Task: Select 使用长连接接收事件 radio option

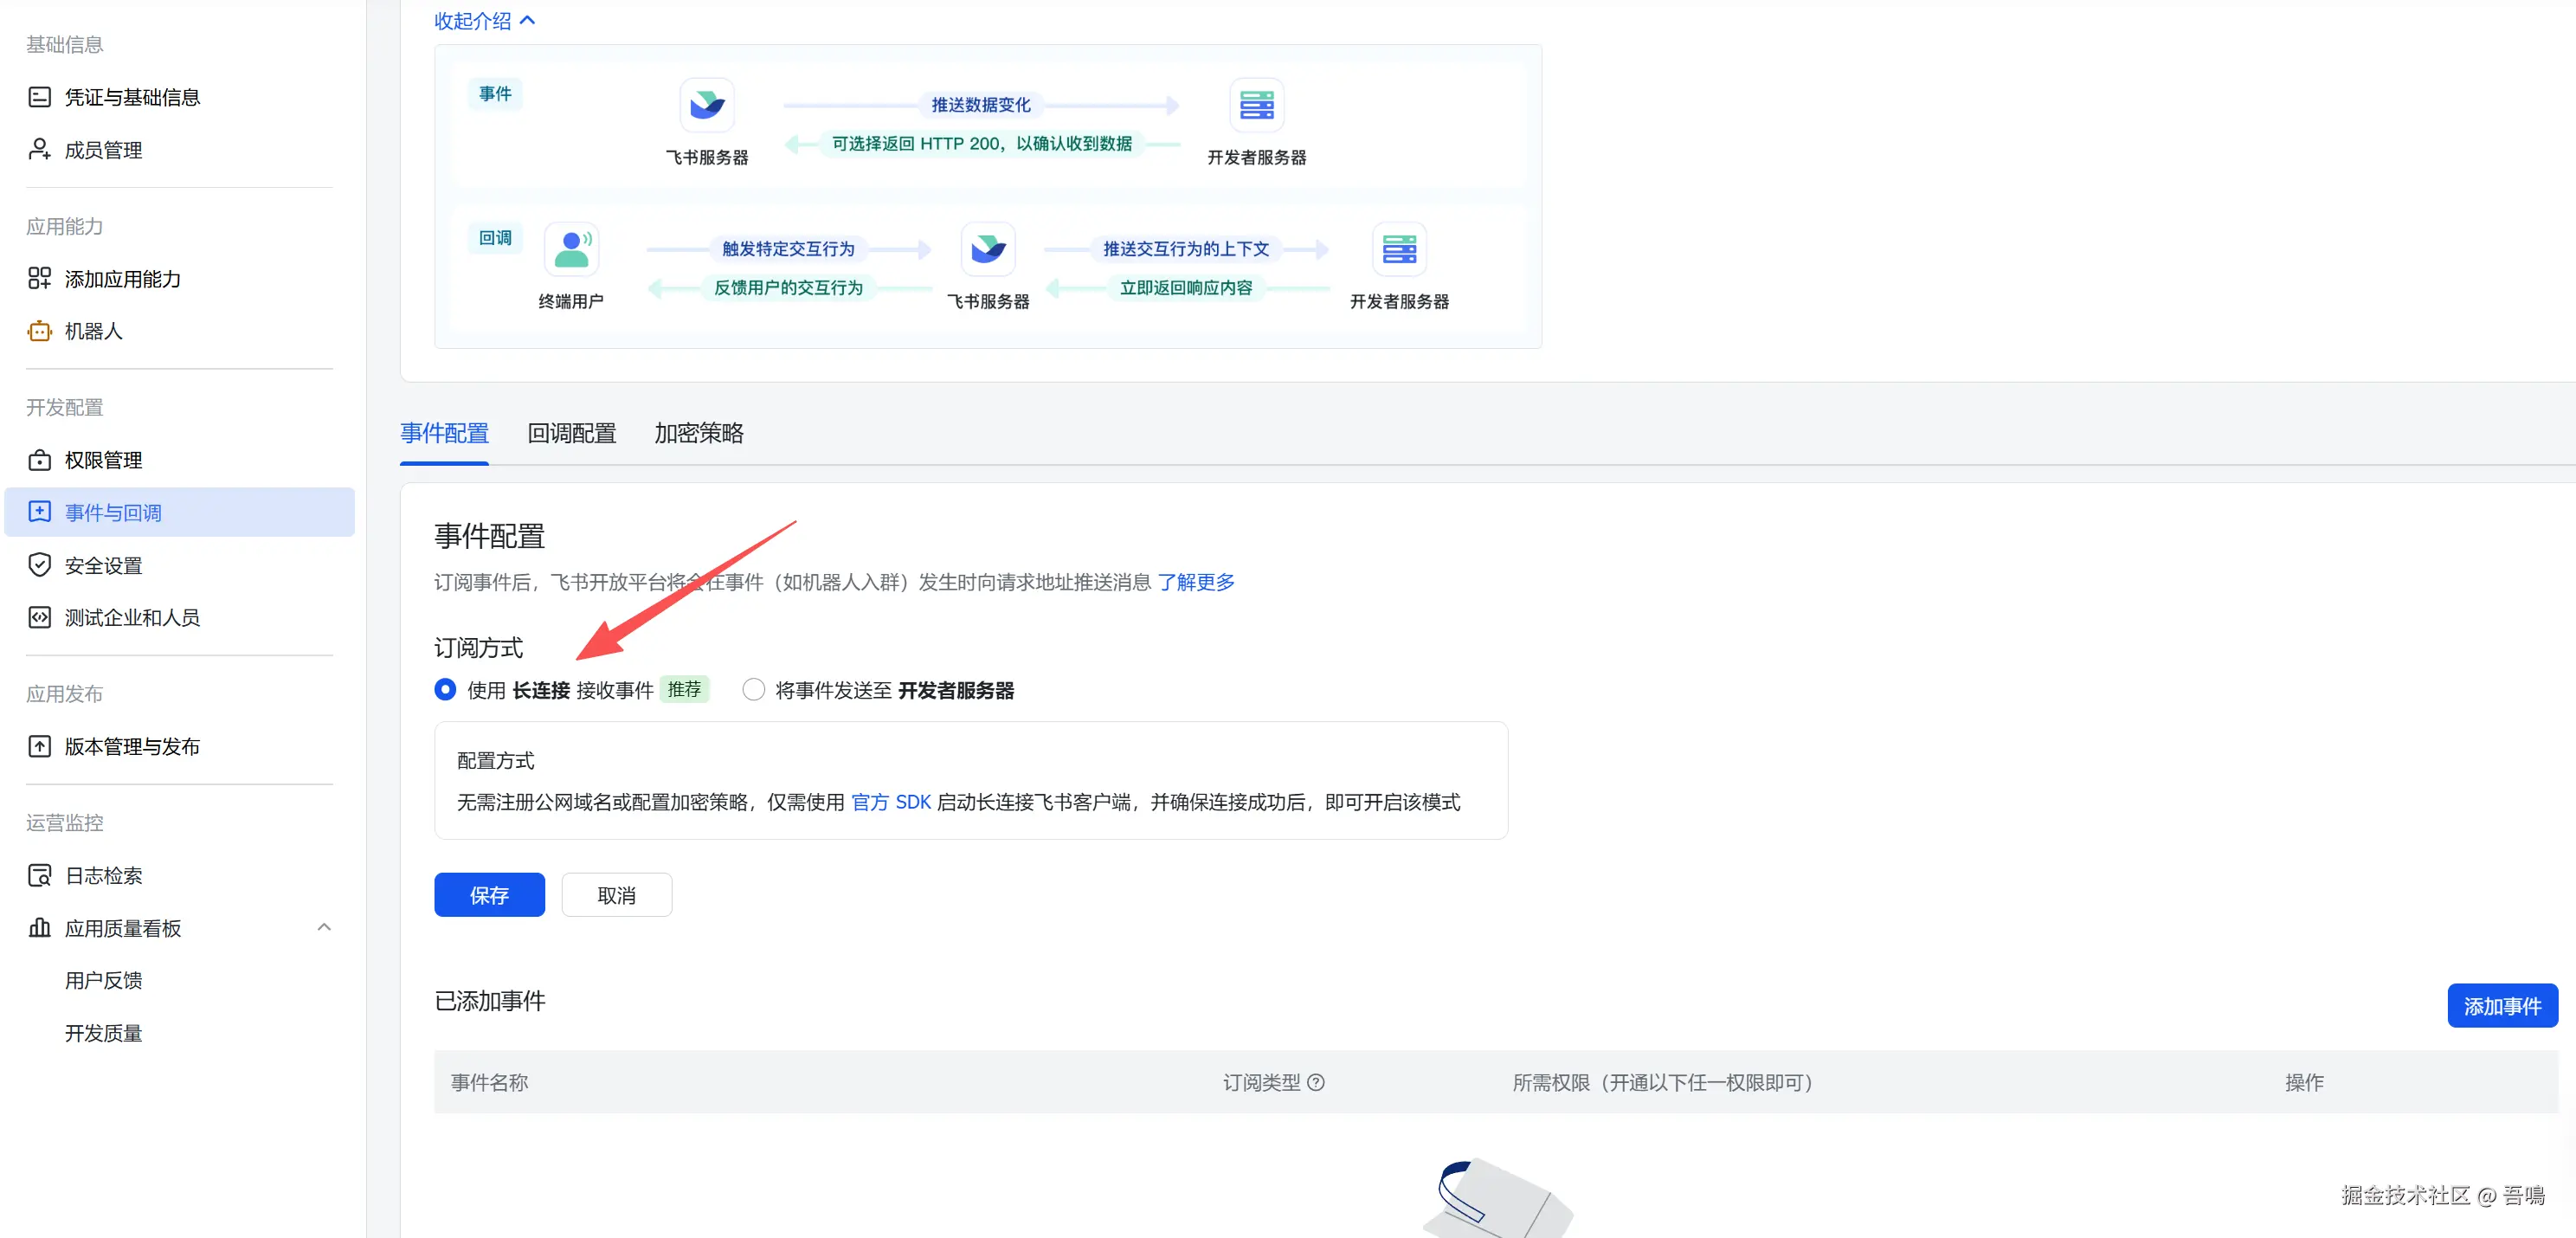Action: coord(445,690)
